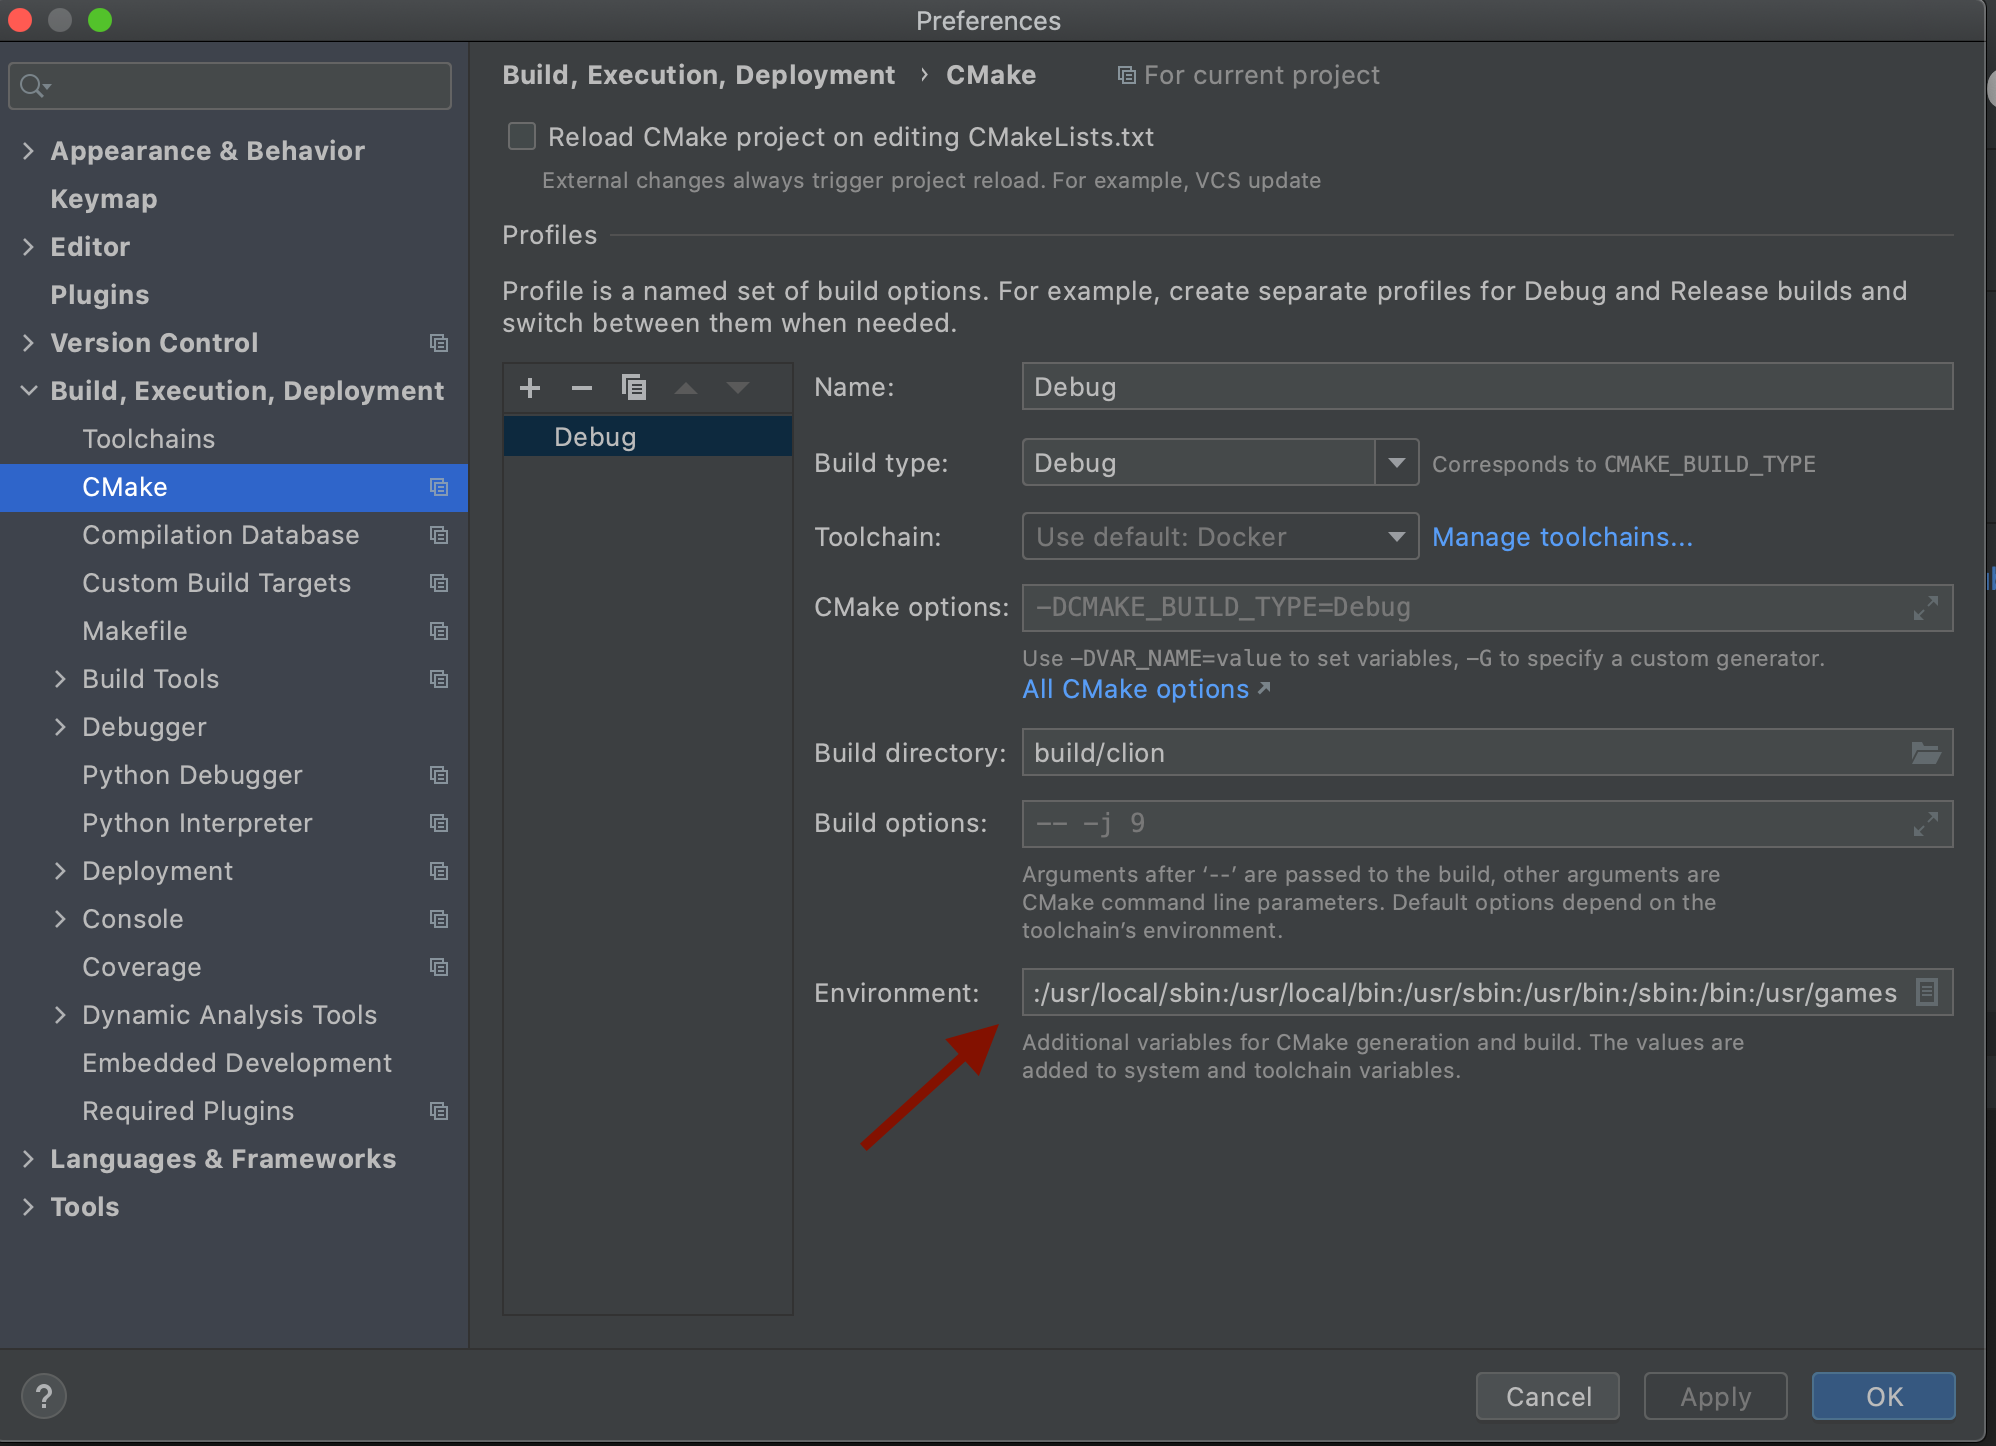Click the OK button
Screen dimensions: 1996x1446
tap(1883, 1393)
